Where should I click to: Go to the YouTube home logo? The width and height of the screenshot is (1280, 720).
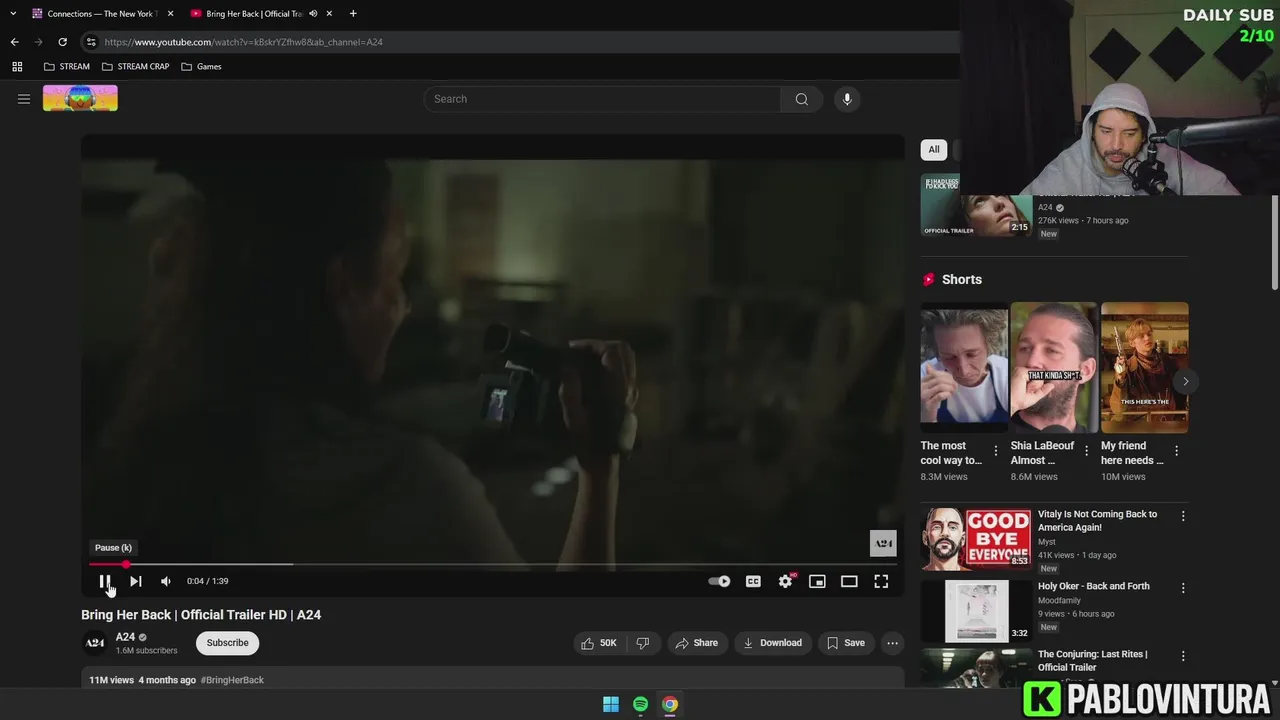click(80, 98)
